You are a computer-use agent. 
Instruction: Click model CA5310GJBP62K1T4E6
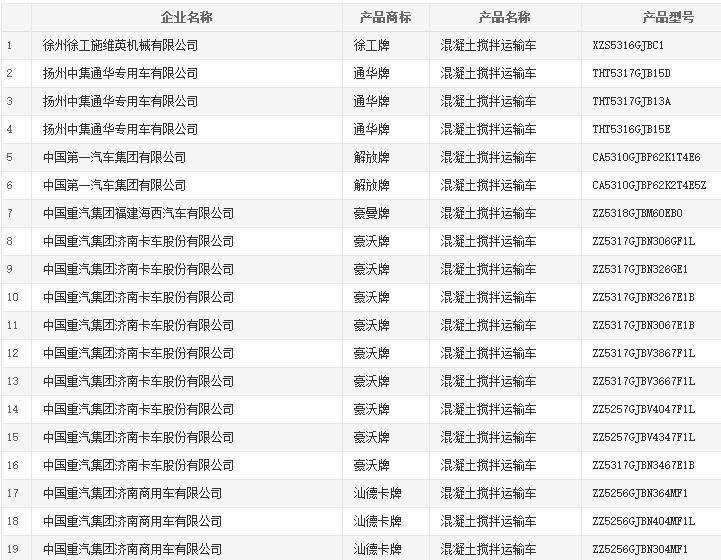pyautogui.click(x=647, y=157)
